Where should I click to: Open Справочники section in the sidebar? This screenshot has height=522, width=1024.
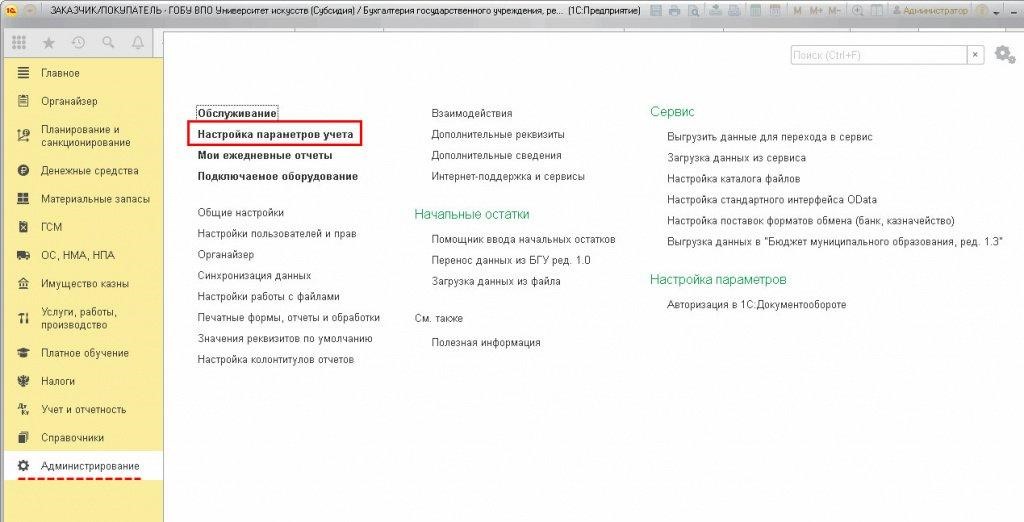(72, 437)
